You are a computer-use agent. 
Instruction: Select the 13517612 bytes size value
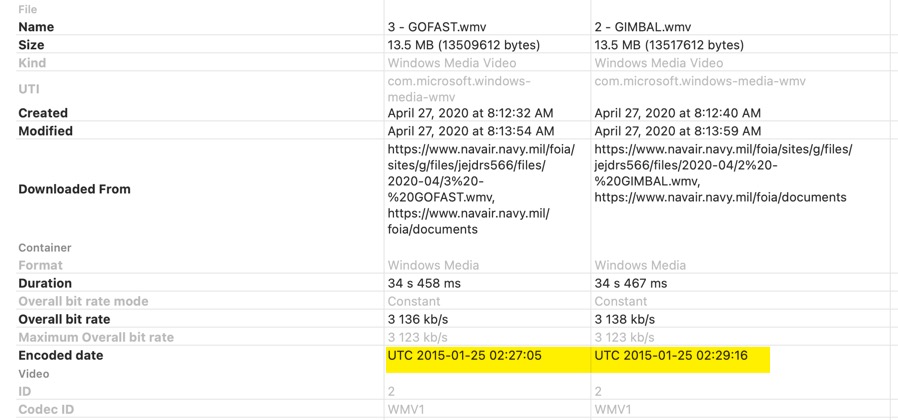(x=669, y=45)
